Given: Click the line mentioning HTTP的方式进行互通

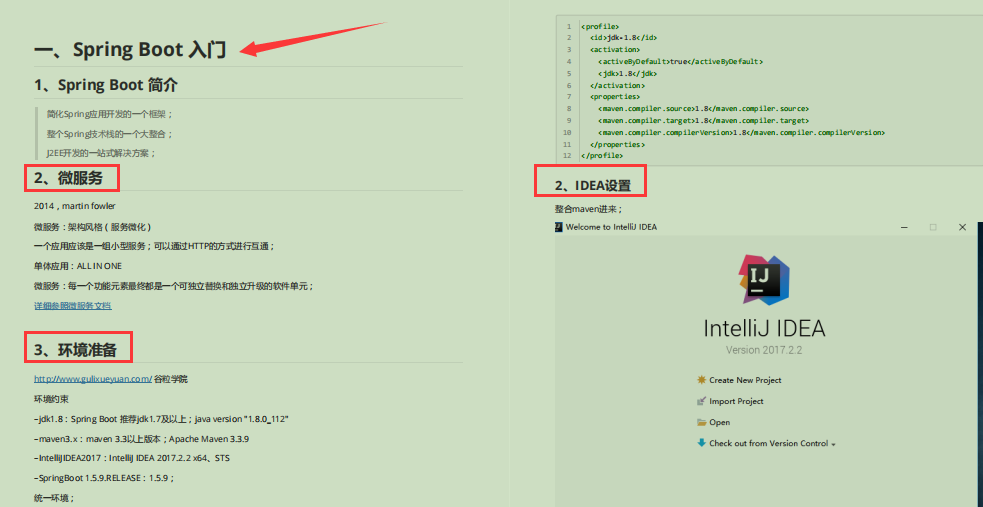Looking at the screenshot, I should (154, 246).
